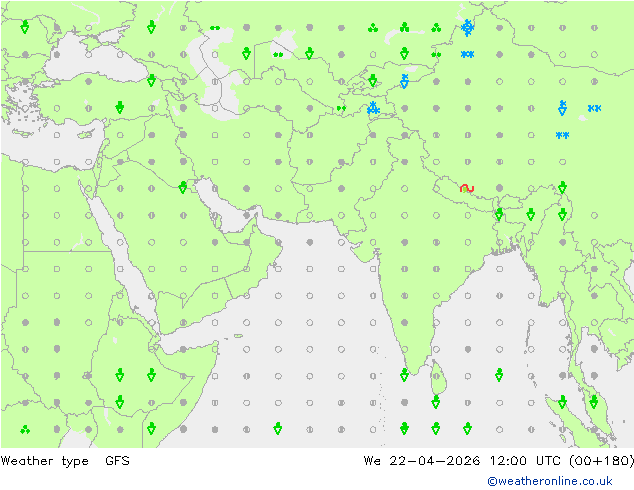Select the green shower symbol just south of Sri Lanka
The height and width of the screenshot is (490, 634).
pyautogui.click(x=435, y=402)
